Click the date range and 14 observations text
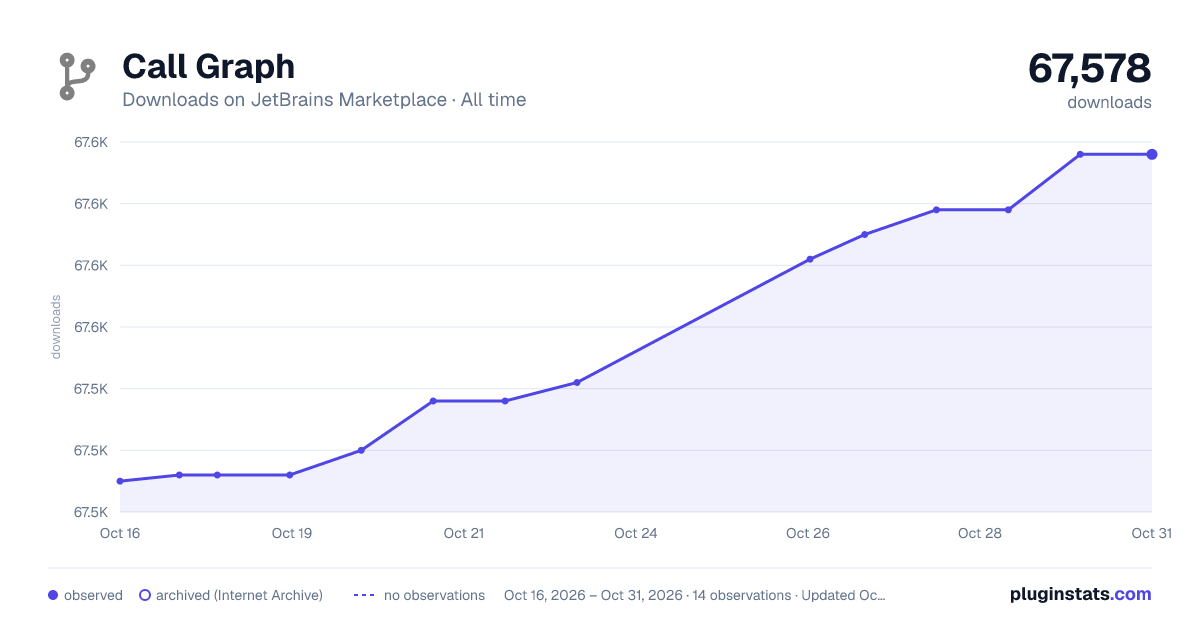1200x630 pixels. [695, 595]
